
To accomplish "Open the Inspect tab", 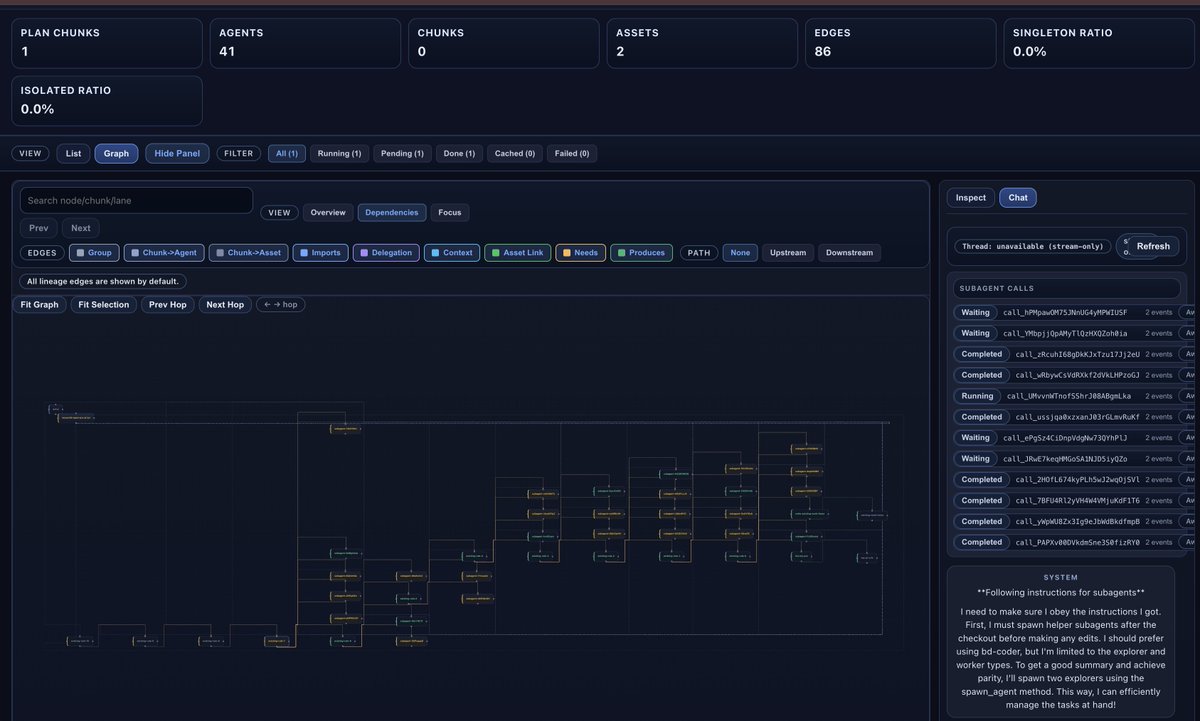I will pos(970,197).
